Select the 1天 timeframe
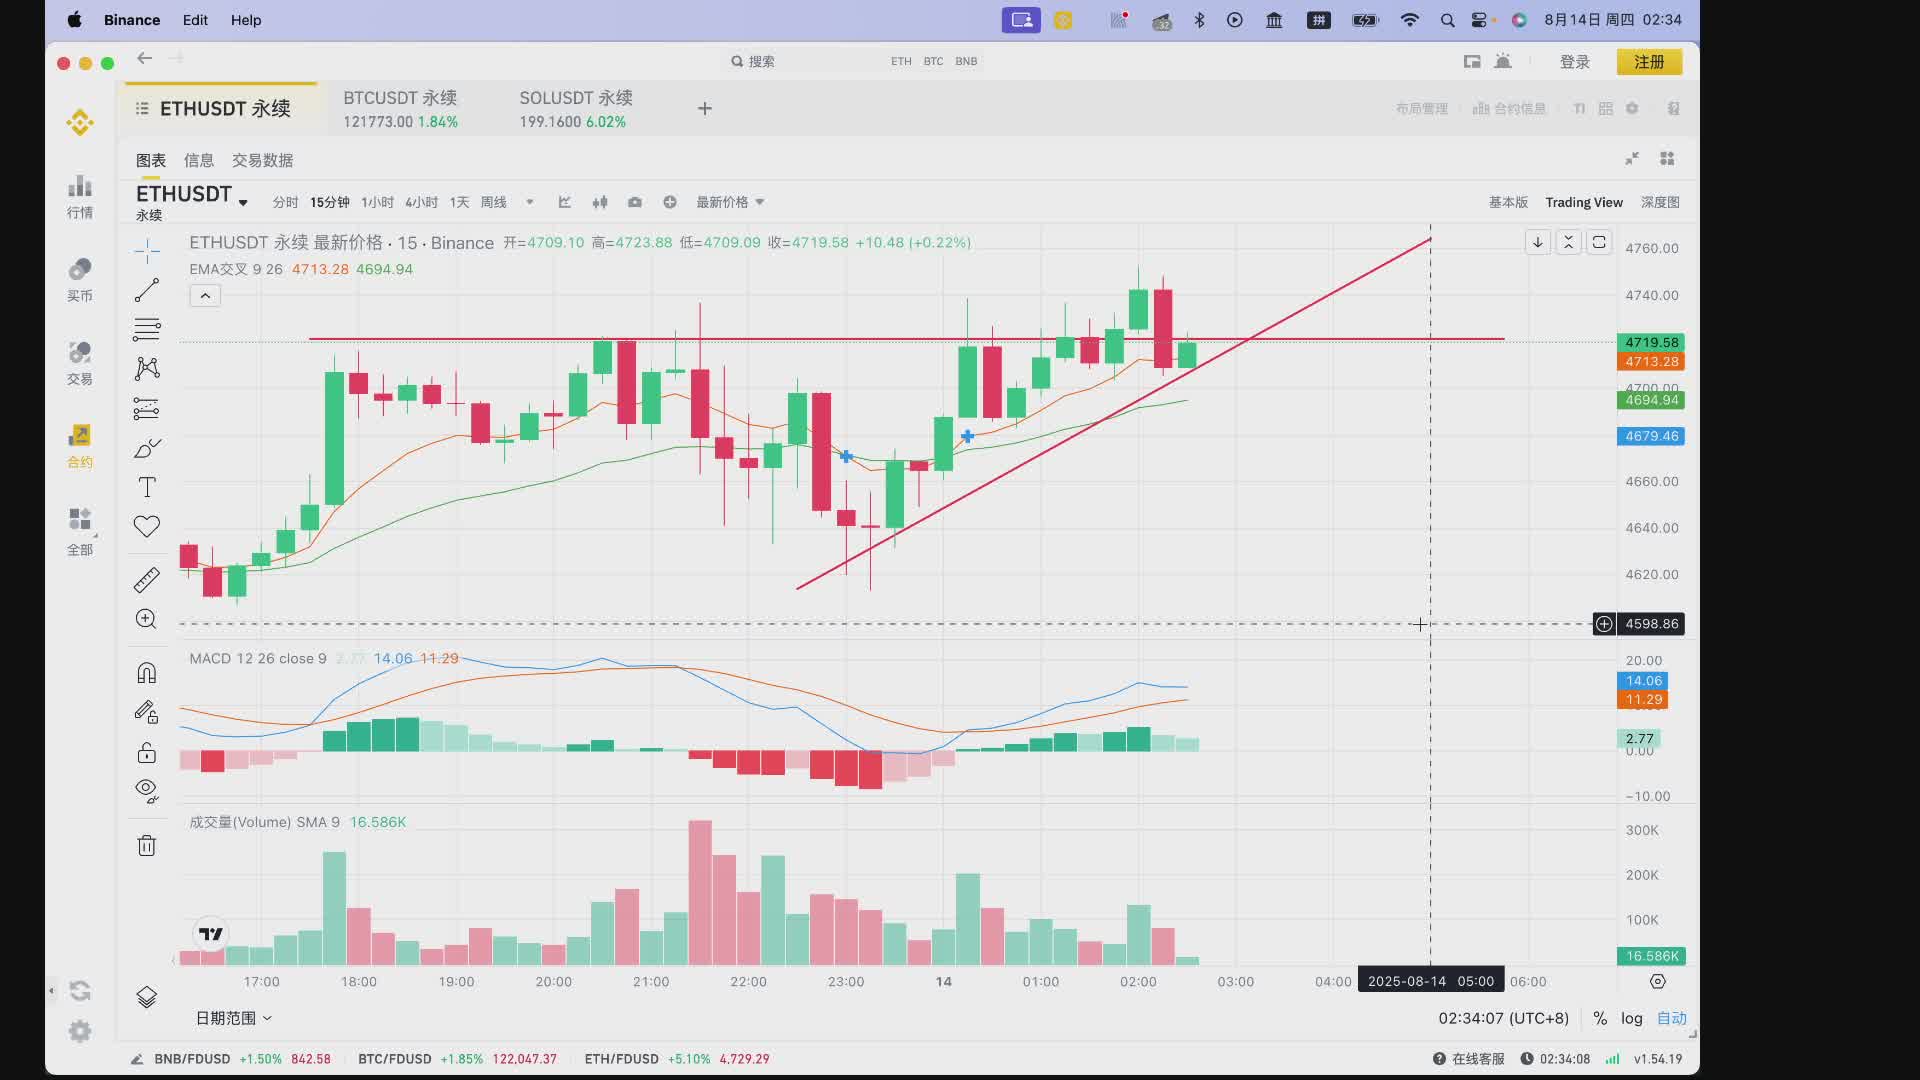The height and width of the screenshot is (1080, 1920). (459, 202)
